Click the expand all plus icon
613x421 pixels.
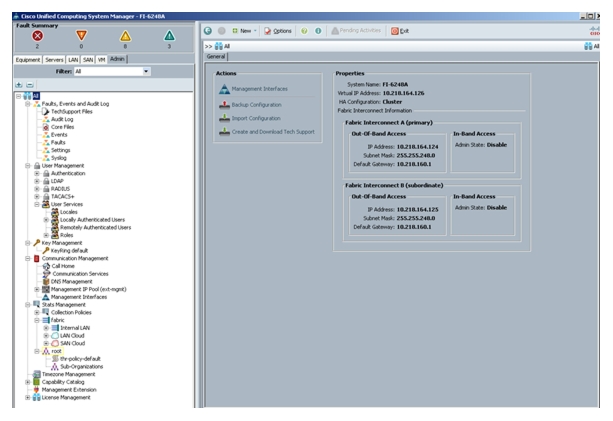pyautogui.click(x=19, y=84)
